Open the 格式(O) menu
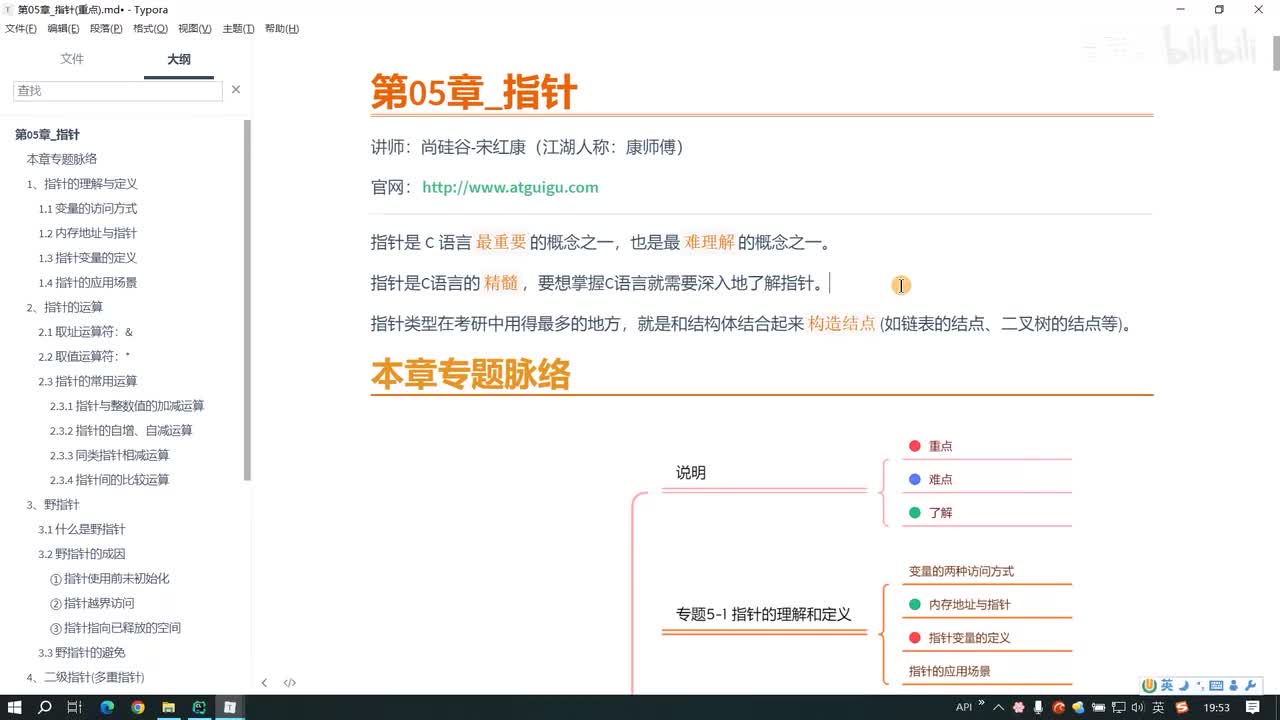The height and width of the screenshot is (720, 1280). click(x=150, y=29)
